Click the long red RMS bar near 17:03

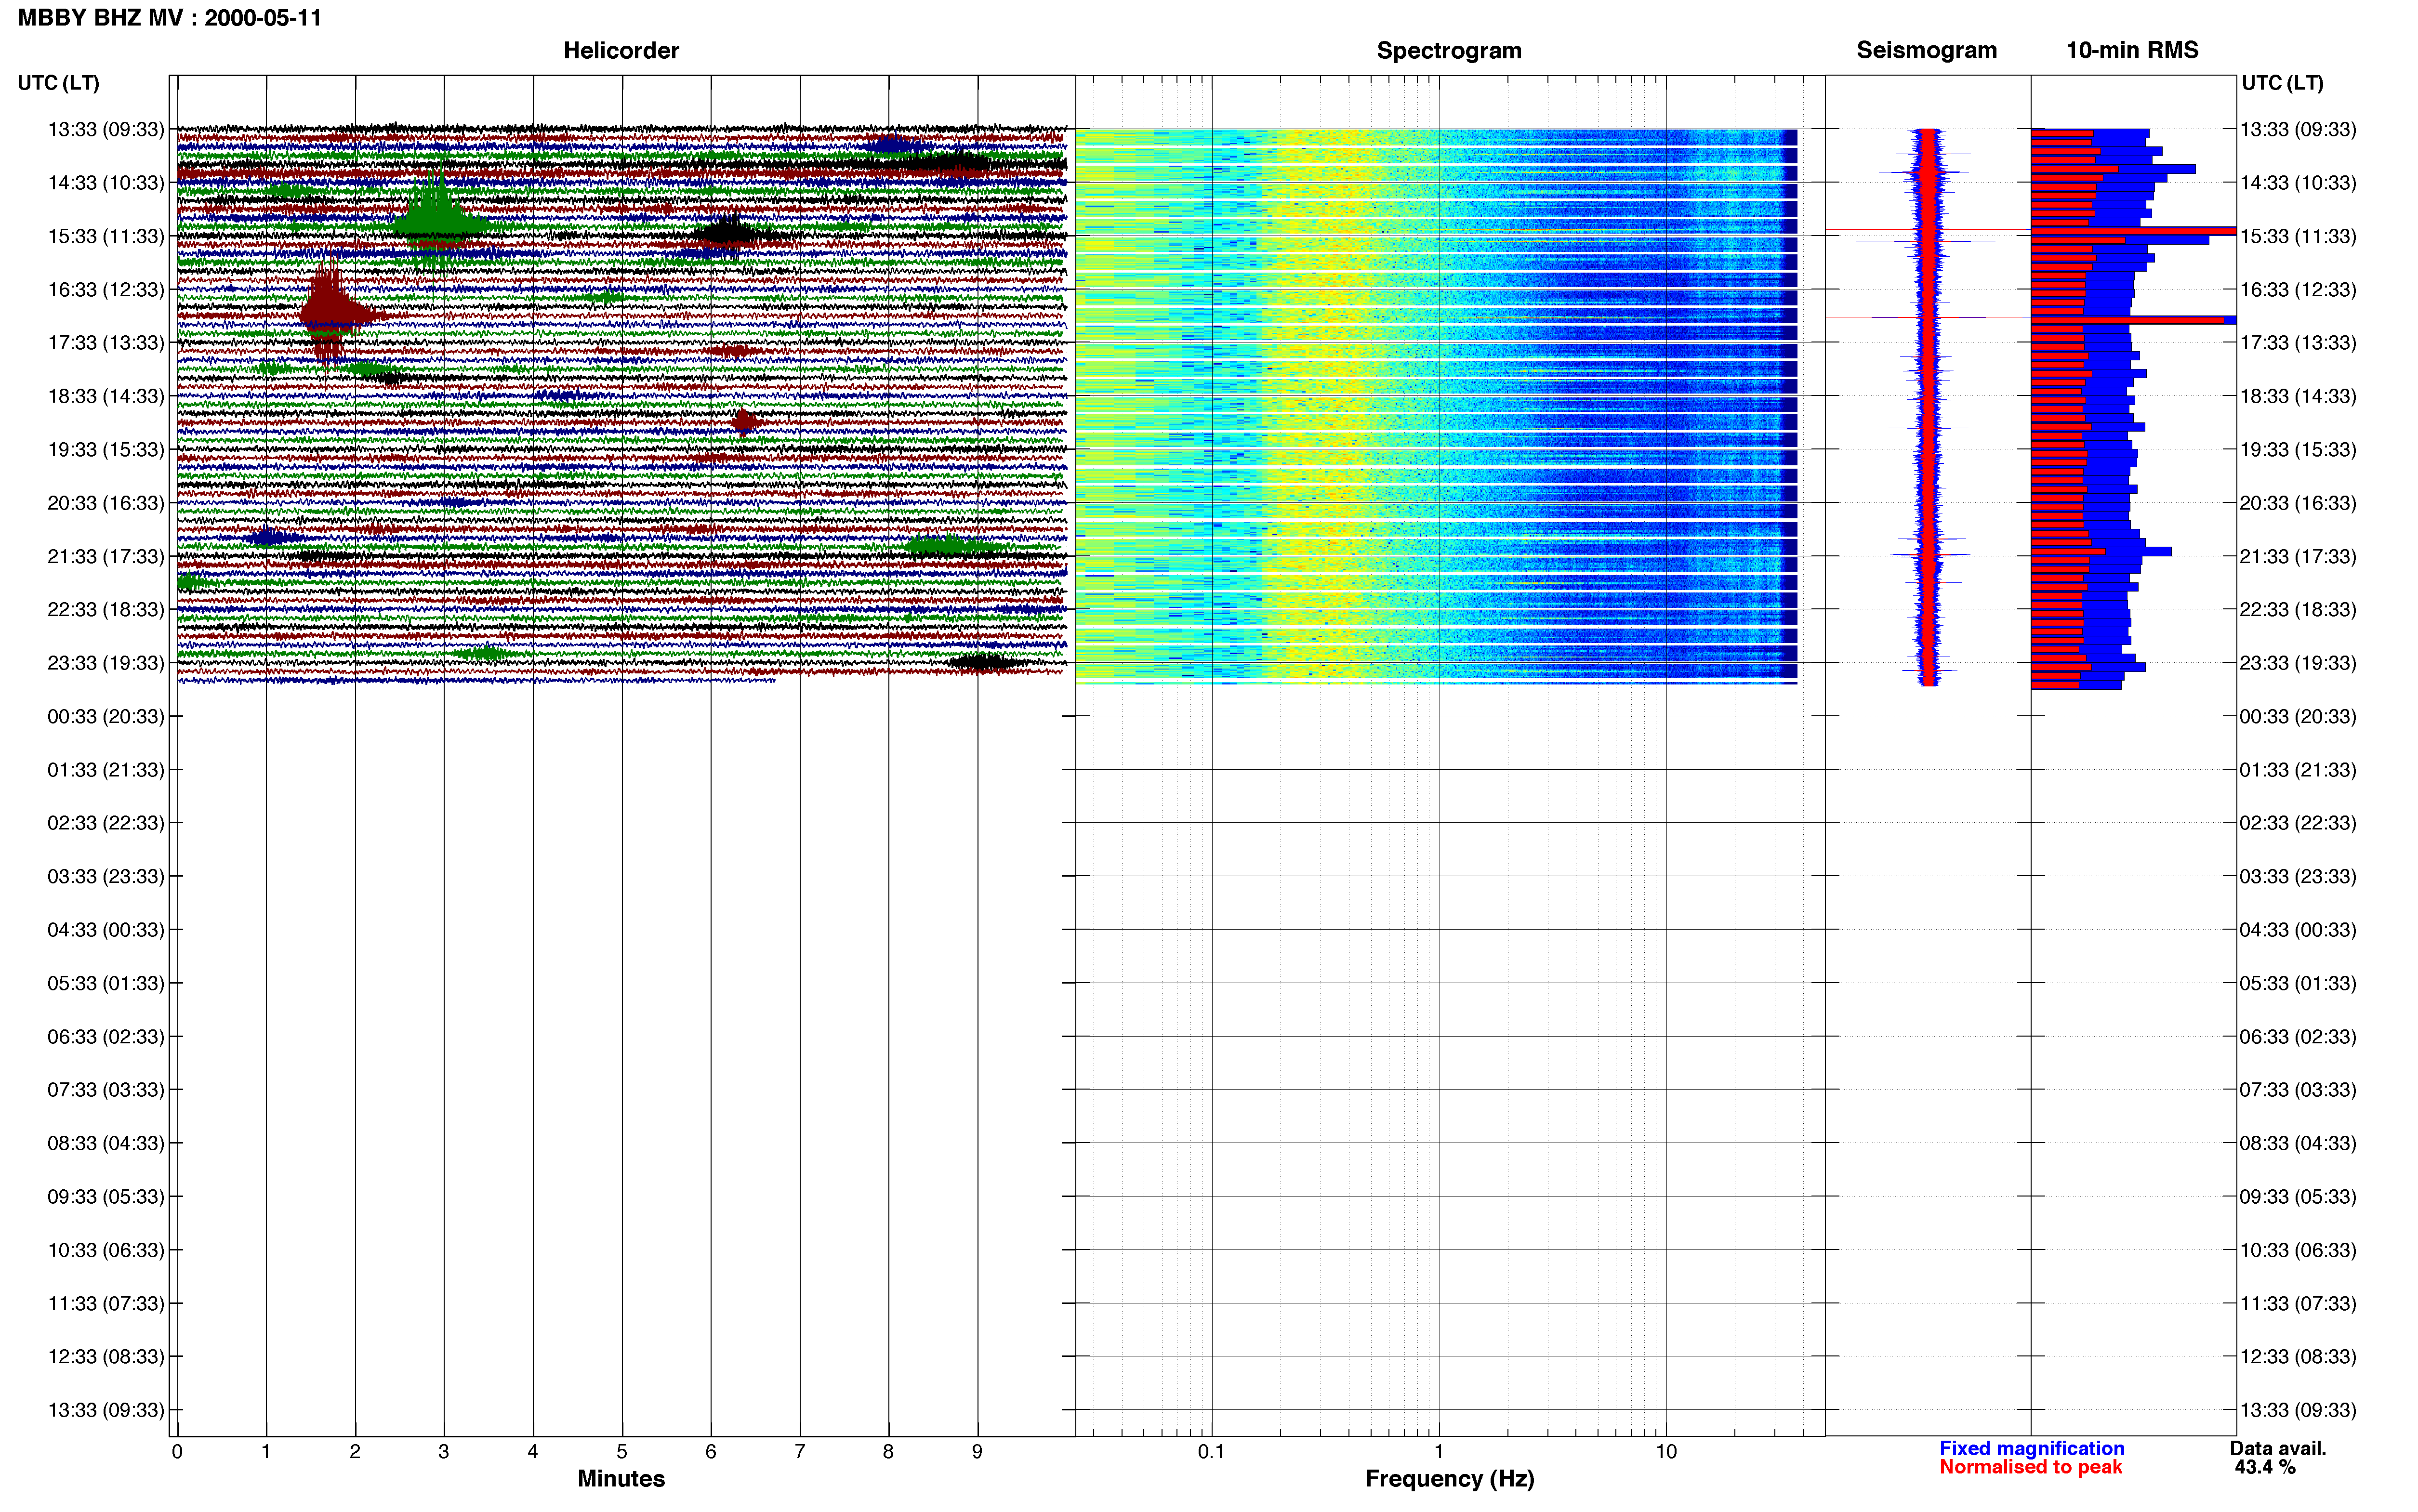(2127, 320)
